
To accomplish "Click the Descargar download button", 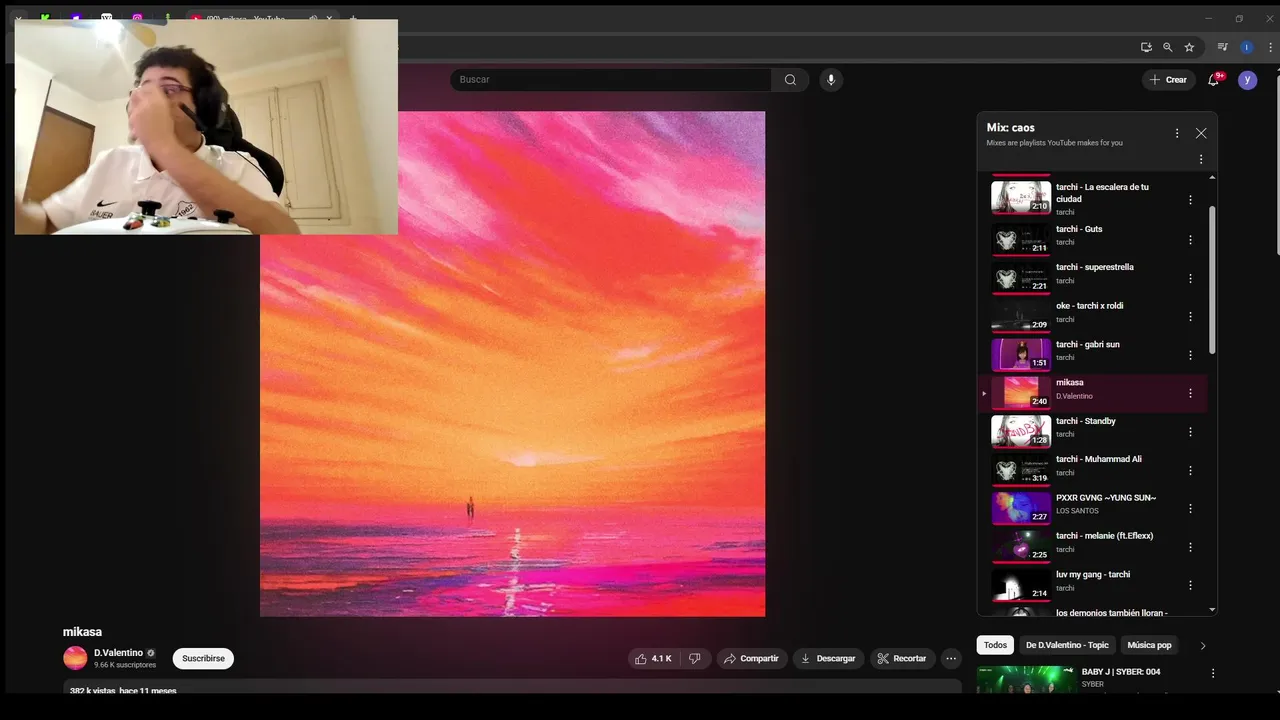I will click(x=828, y=658).
